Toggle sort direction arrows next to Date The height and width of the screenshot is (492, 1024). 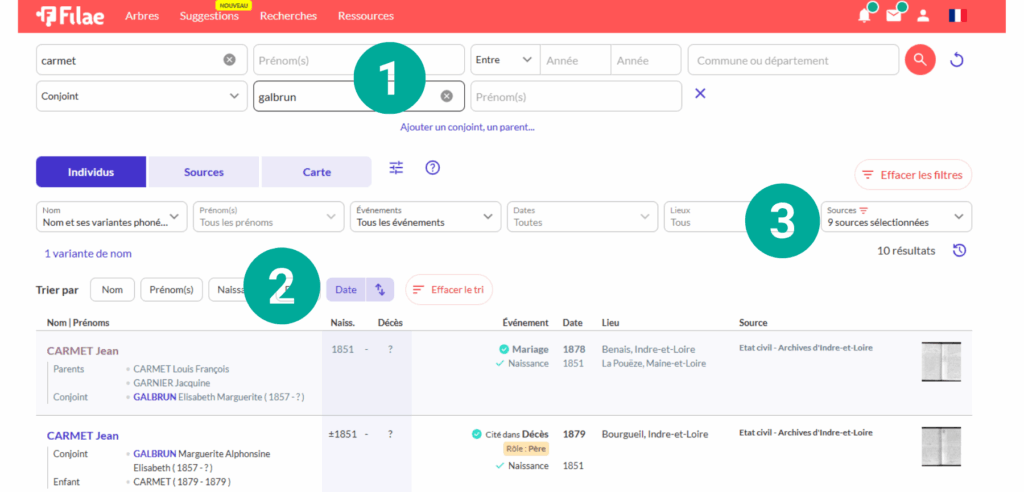tap(380, 289)
